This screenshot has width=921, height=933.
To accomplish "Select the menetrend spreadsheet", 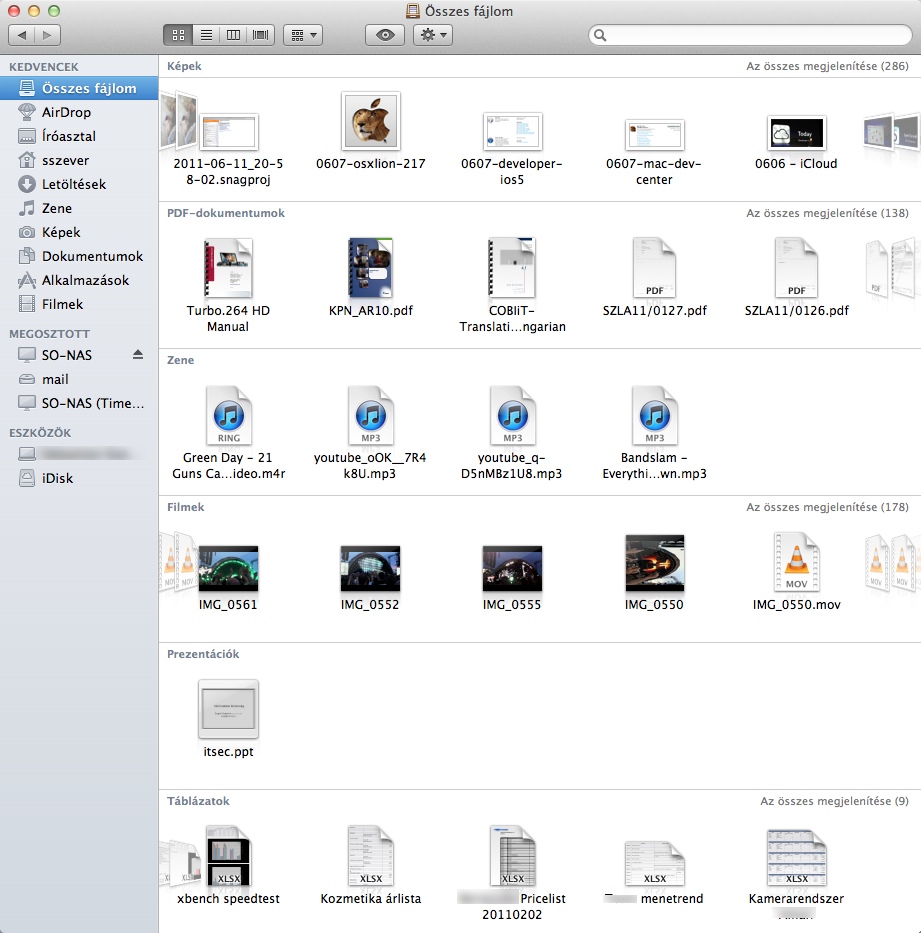I will (654, 864).
